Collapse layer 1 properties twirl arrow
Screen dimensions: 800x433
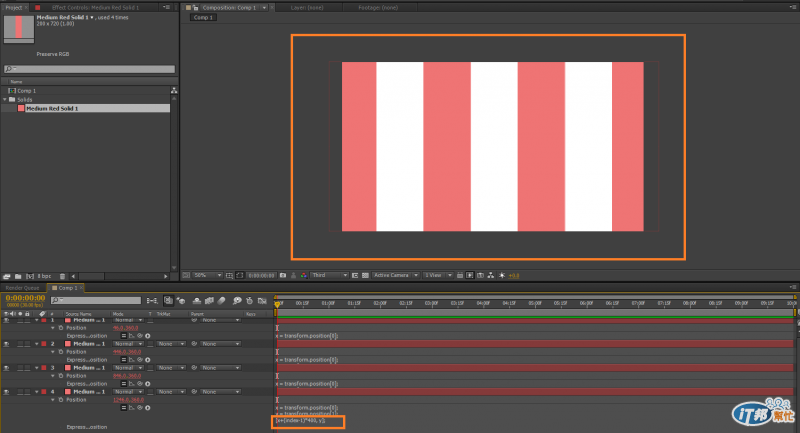click(x=37, y=320)
